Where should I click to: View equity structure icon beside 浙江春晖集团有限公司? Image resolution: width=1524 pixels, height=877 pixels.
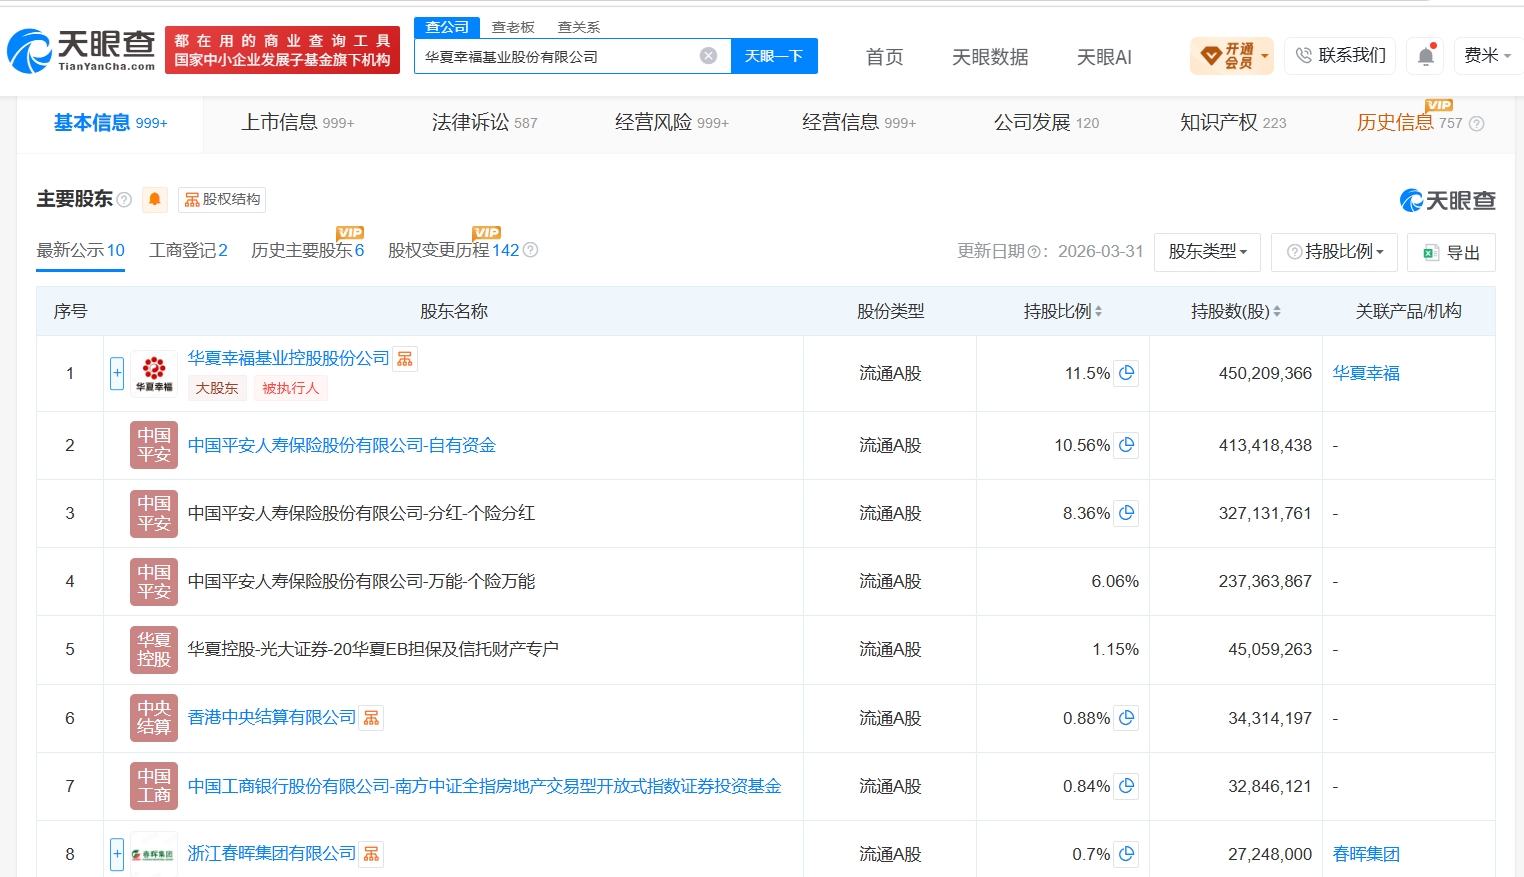tap(371, 853)
